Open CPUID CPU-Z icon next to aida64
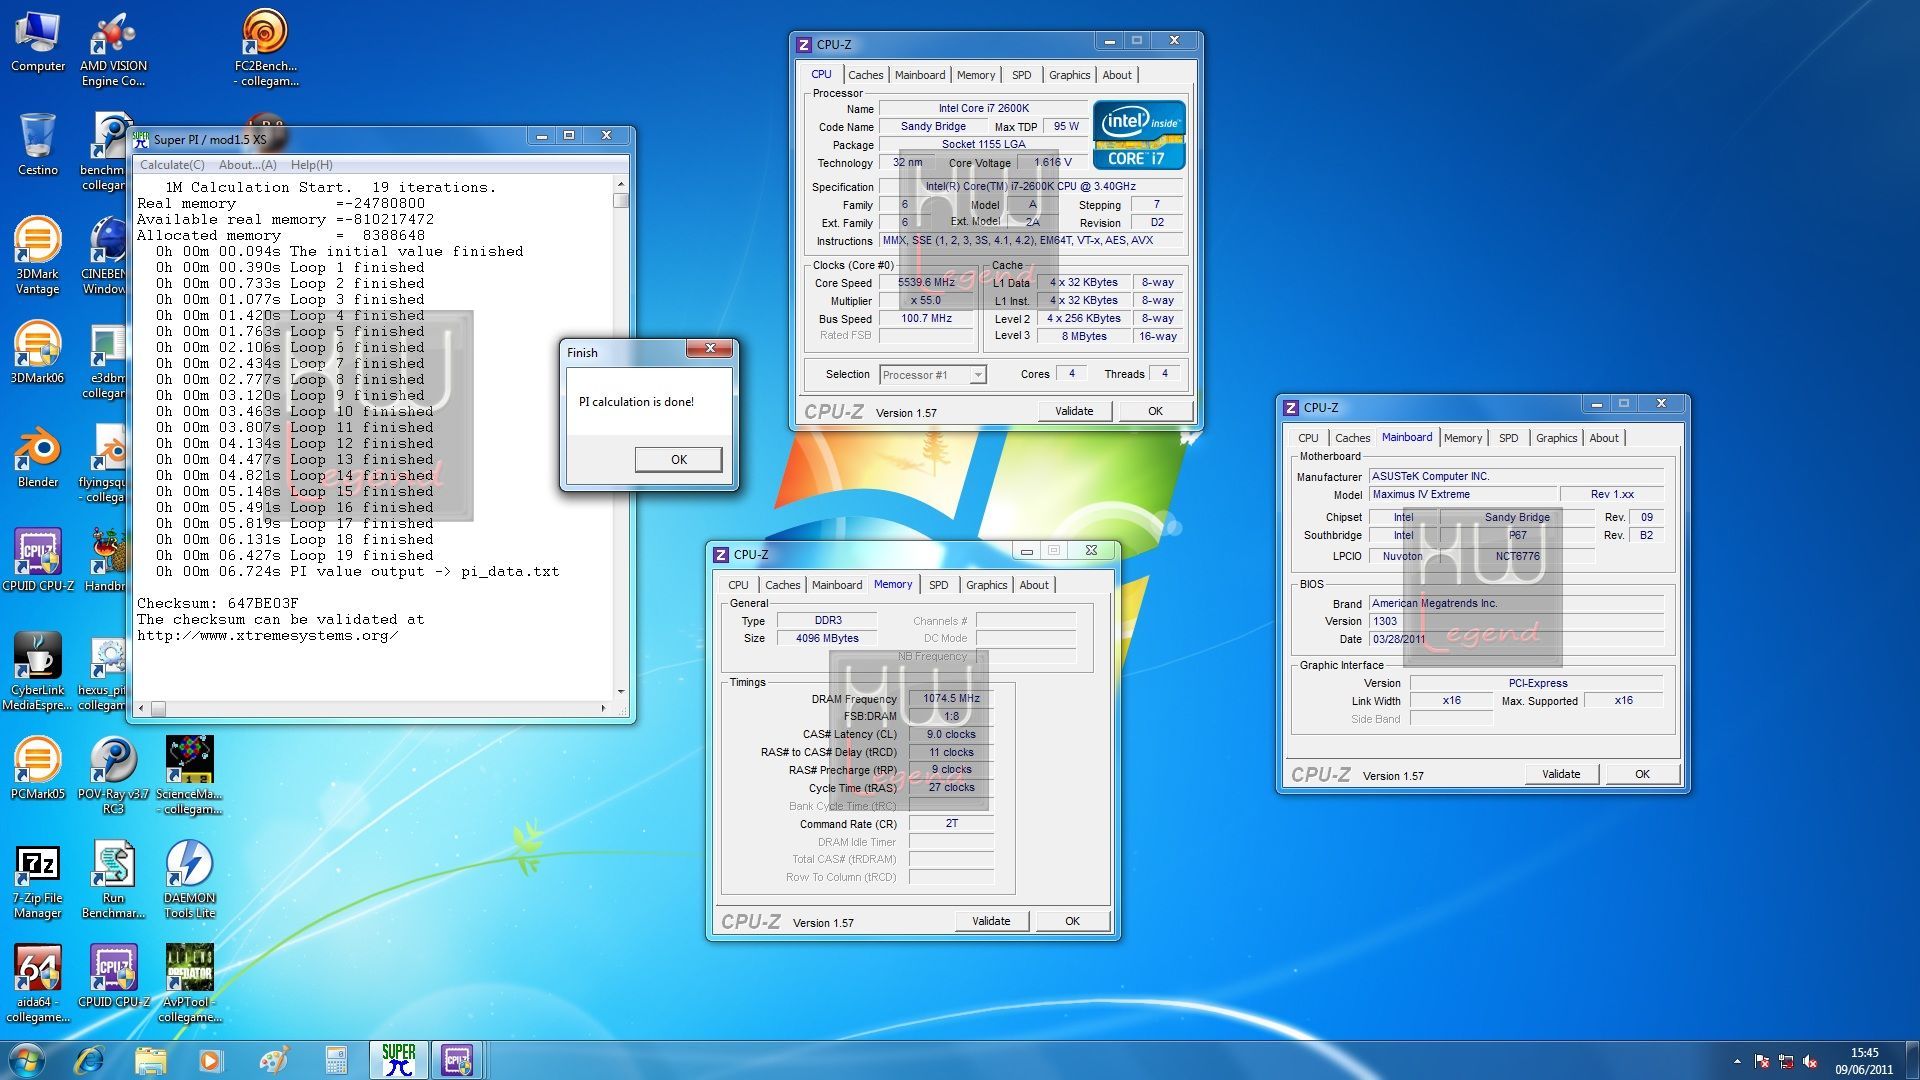 coord(113,976)
